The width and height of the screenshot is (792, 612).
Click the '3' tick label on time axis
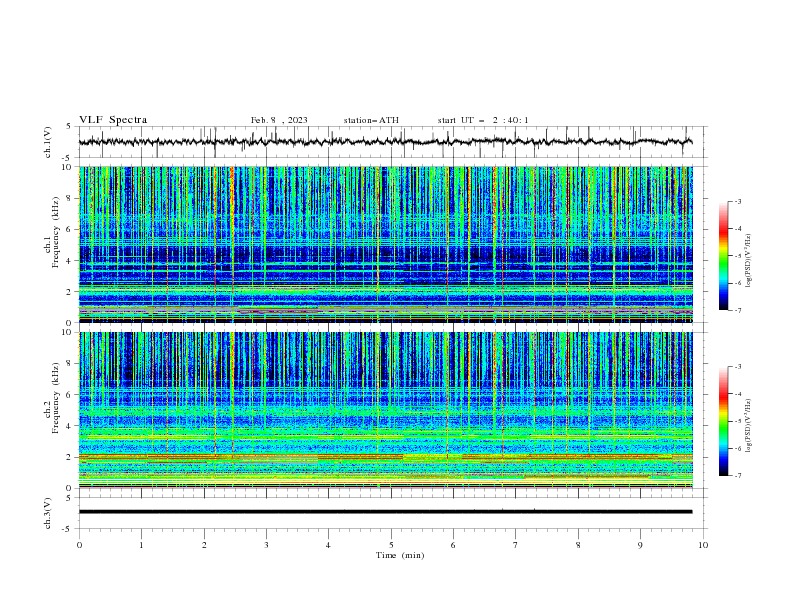point(266,545)
